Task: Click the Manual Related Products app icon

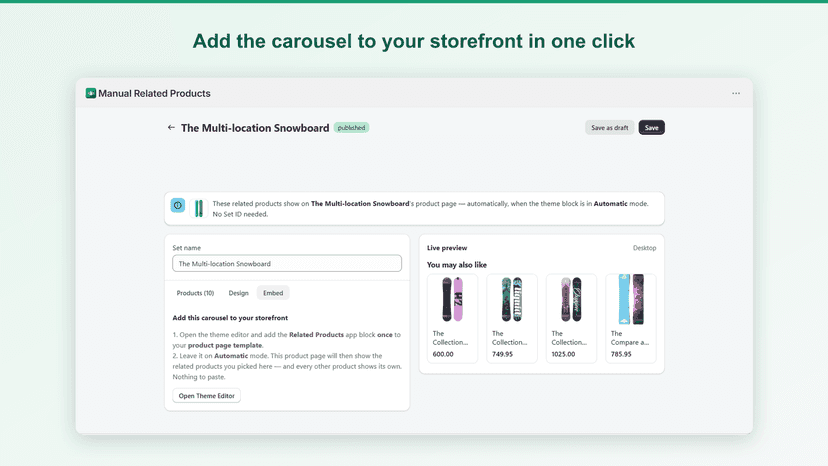Action: point(91,94)
